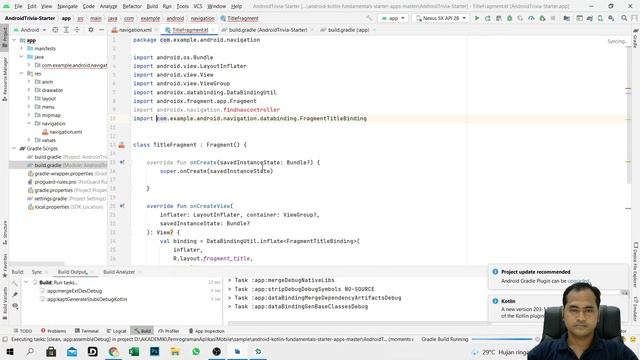Expand the drawable folder
Viewport: 640px width, 360px height.
[29, 90]
